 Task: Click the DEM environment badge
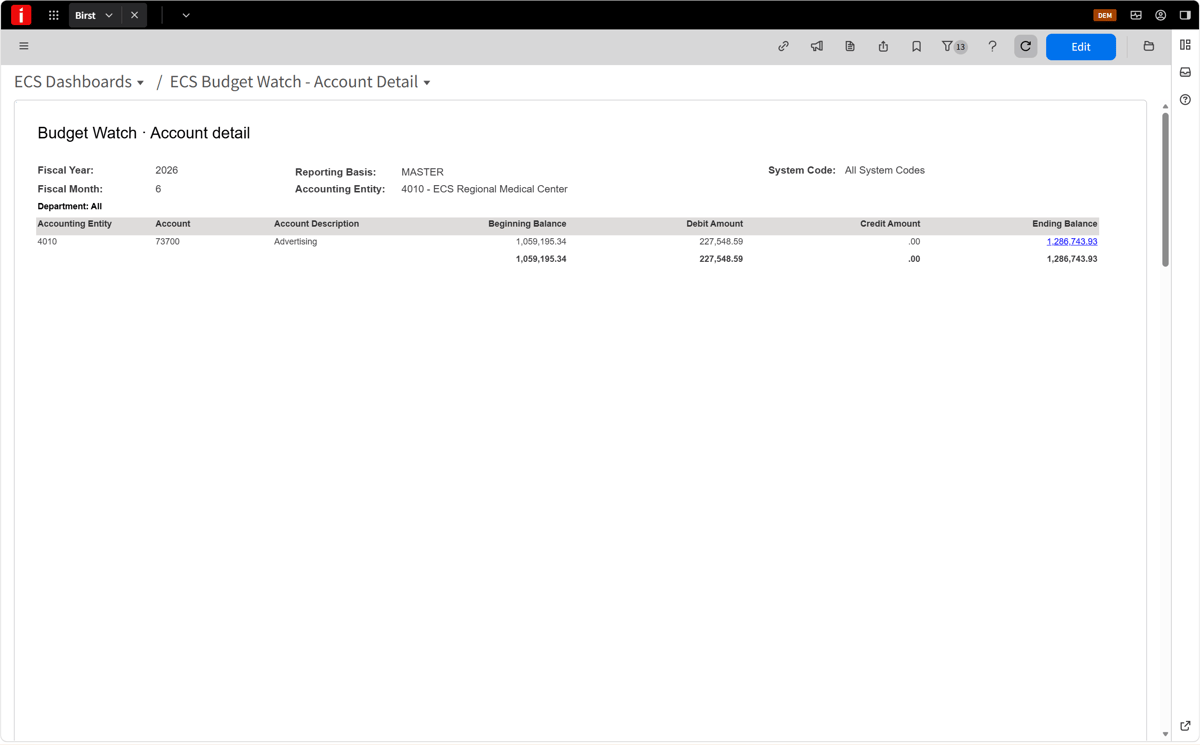[1105, 15]
